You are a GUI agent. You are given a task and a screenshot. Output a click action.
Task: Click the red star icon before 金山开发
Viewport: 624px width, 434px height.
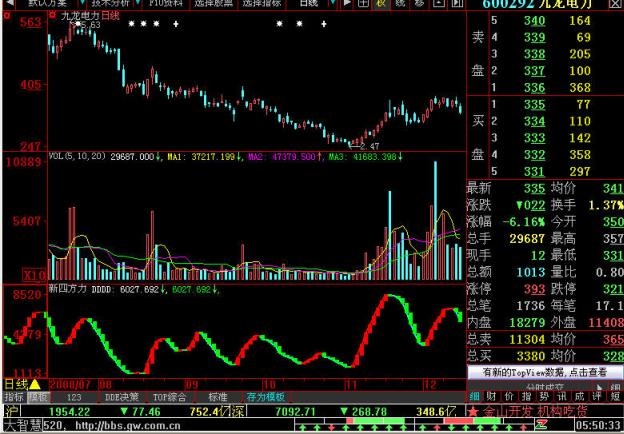coord(472,411)
